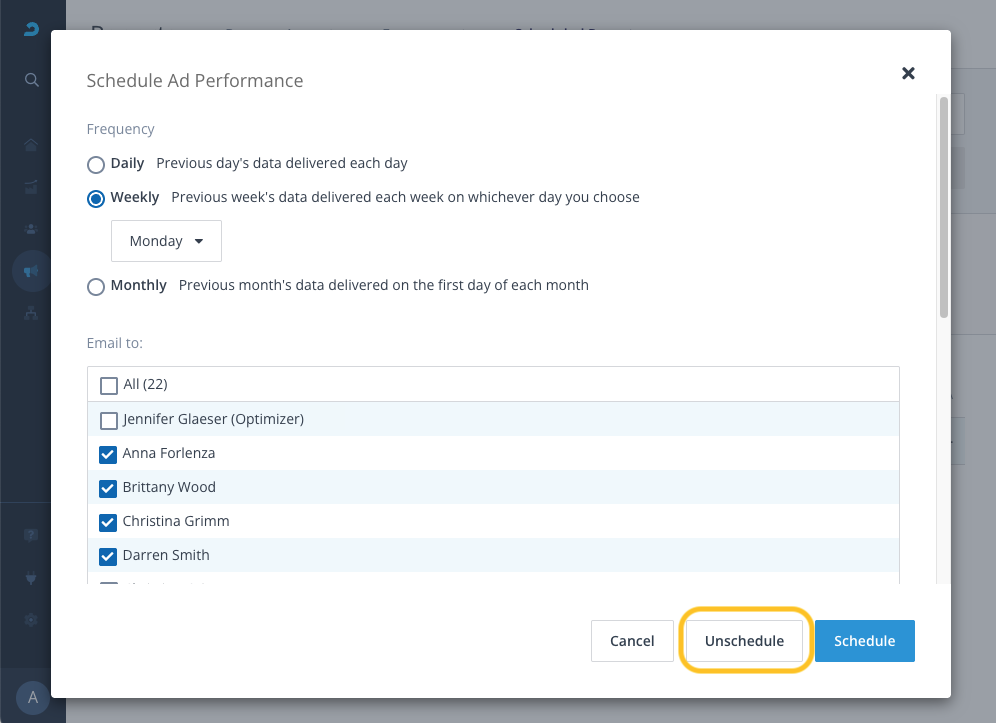
Task: Open the hierarchy icon in sidebar
Action: [x=30, y=313]
